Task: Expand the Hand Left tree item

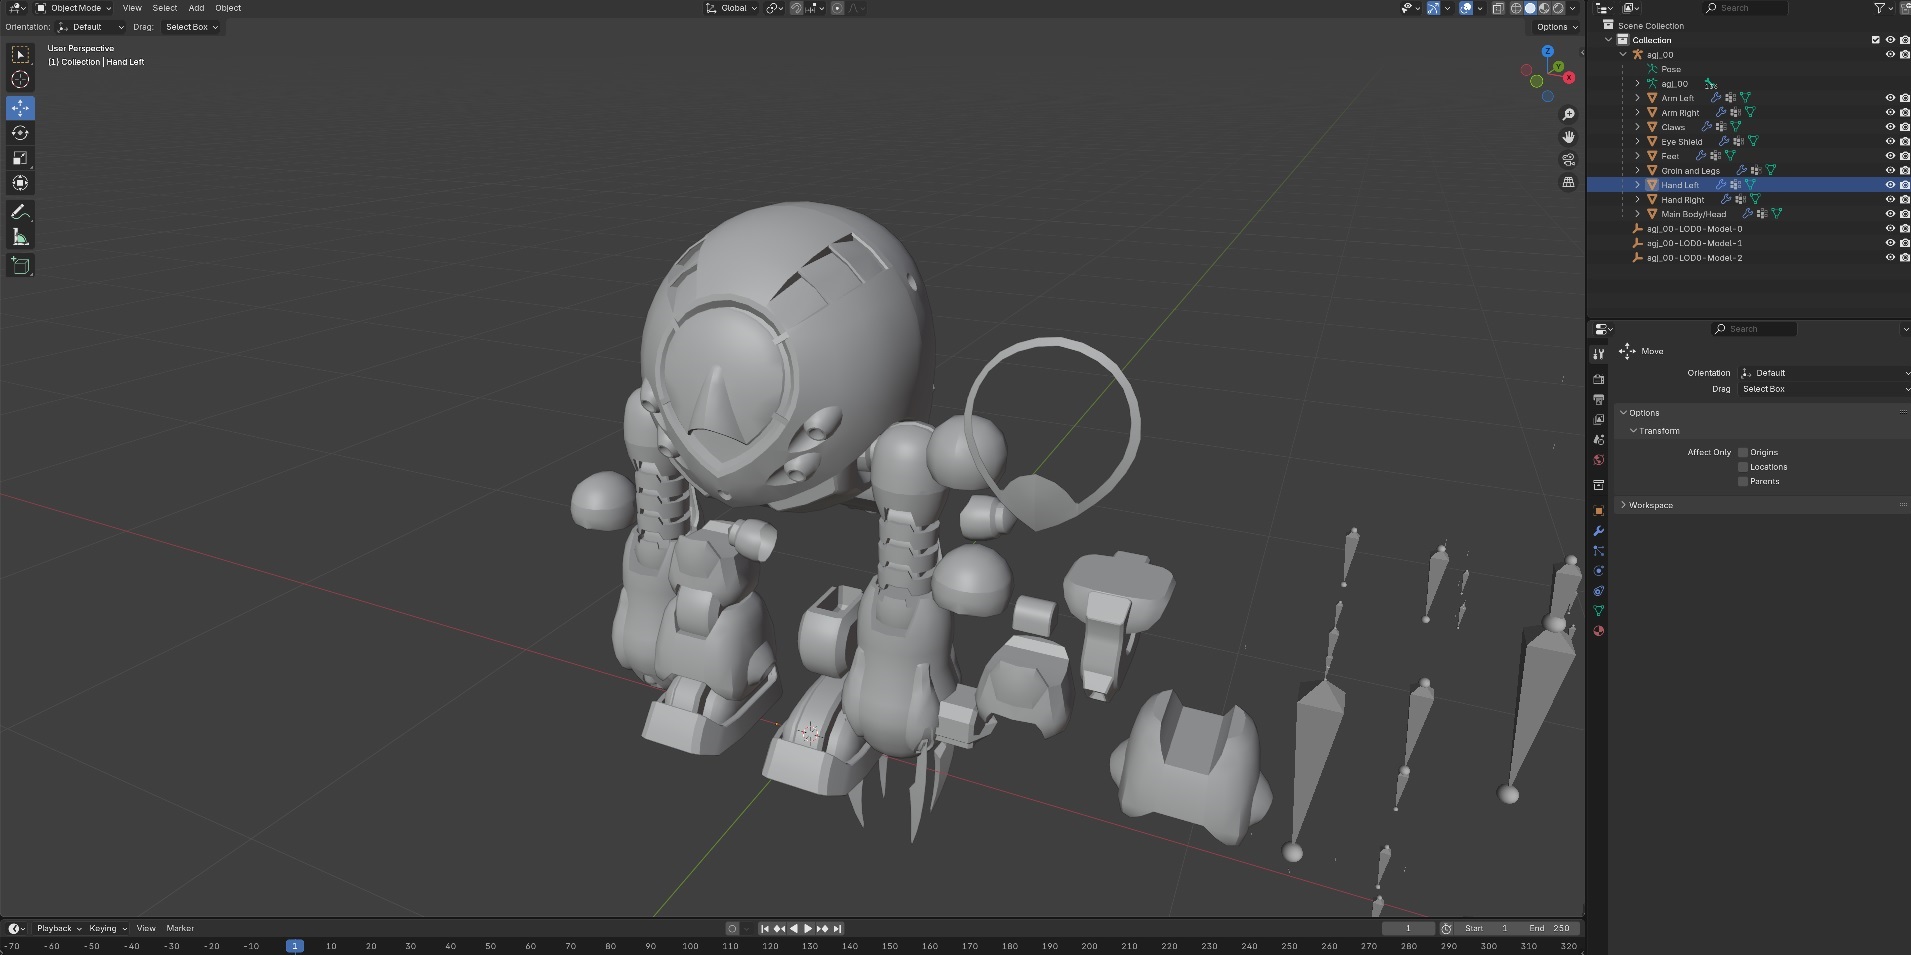Action: [x=1637, y=185]
